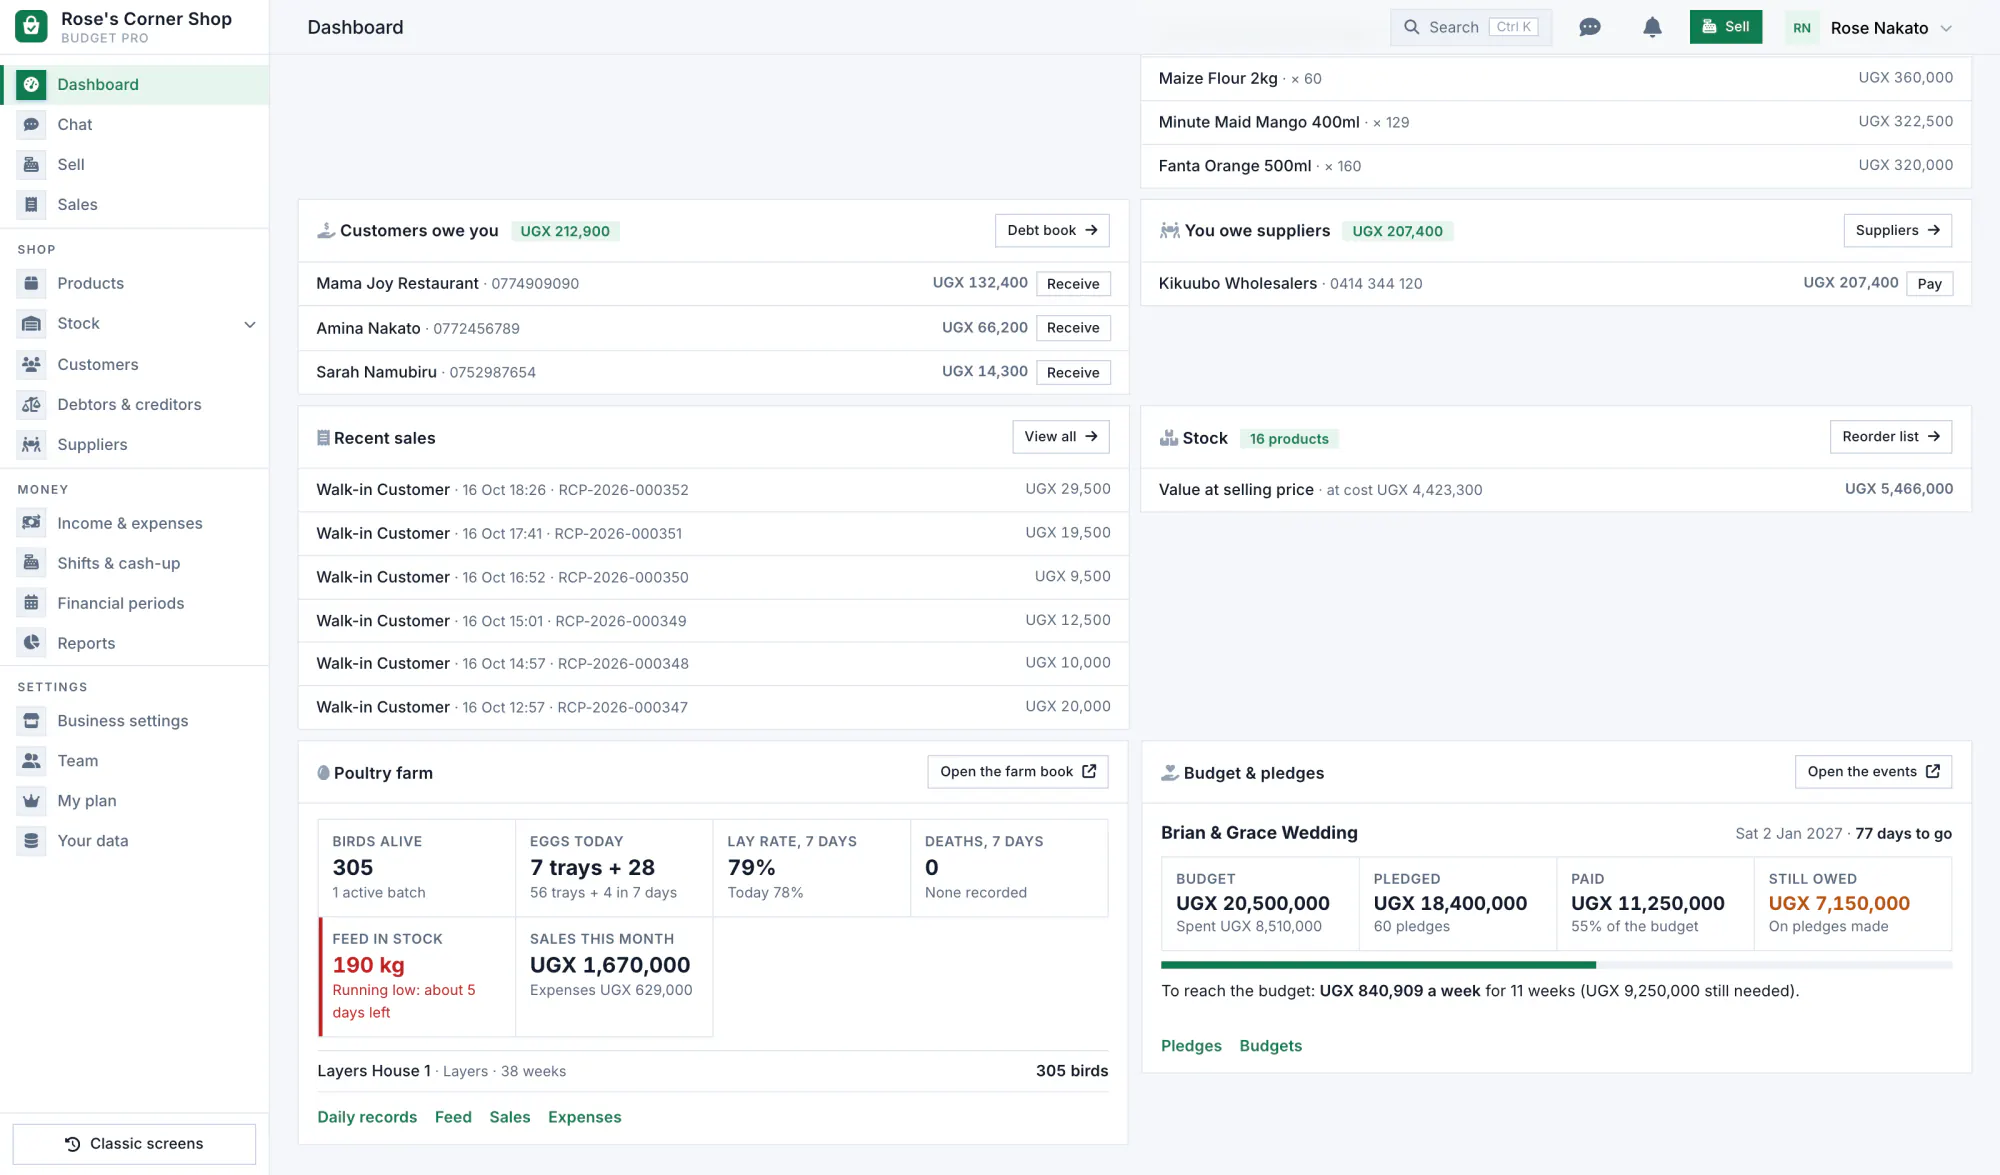Switch to Classic screens
Viewport: 2000px width, 1175px height.
click(x=134, y=1144)
